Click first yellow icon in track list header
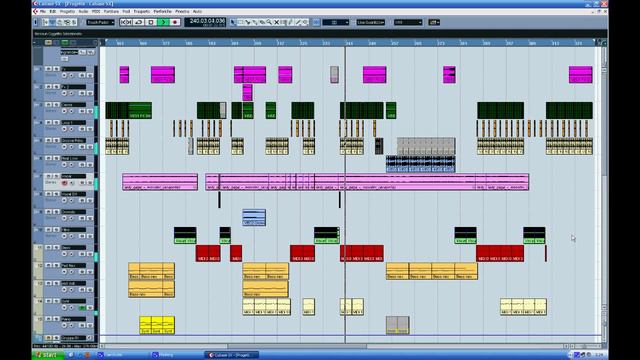Viewport: 640px width, 360px height. 48,42
